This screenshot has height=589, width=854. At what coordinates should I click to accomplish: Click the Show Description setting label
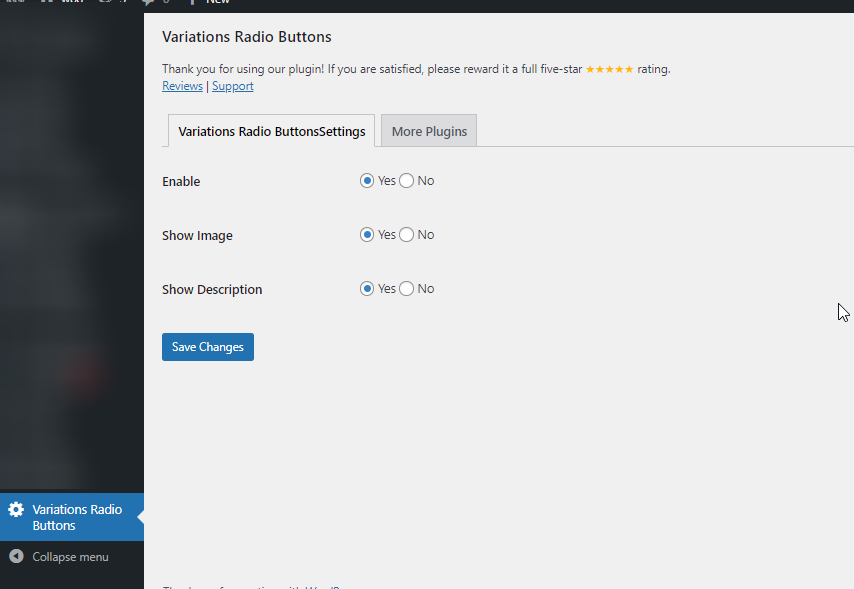click(212, 289)
